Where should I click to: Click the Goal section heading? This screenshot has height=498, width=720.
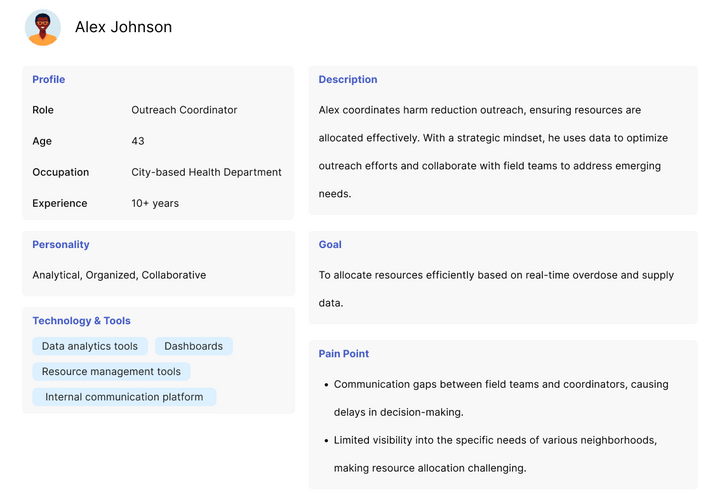click(x=330, y=245)
